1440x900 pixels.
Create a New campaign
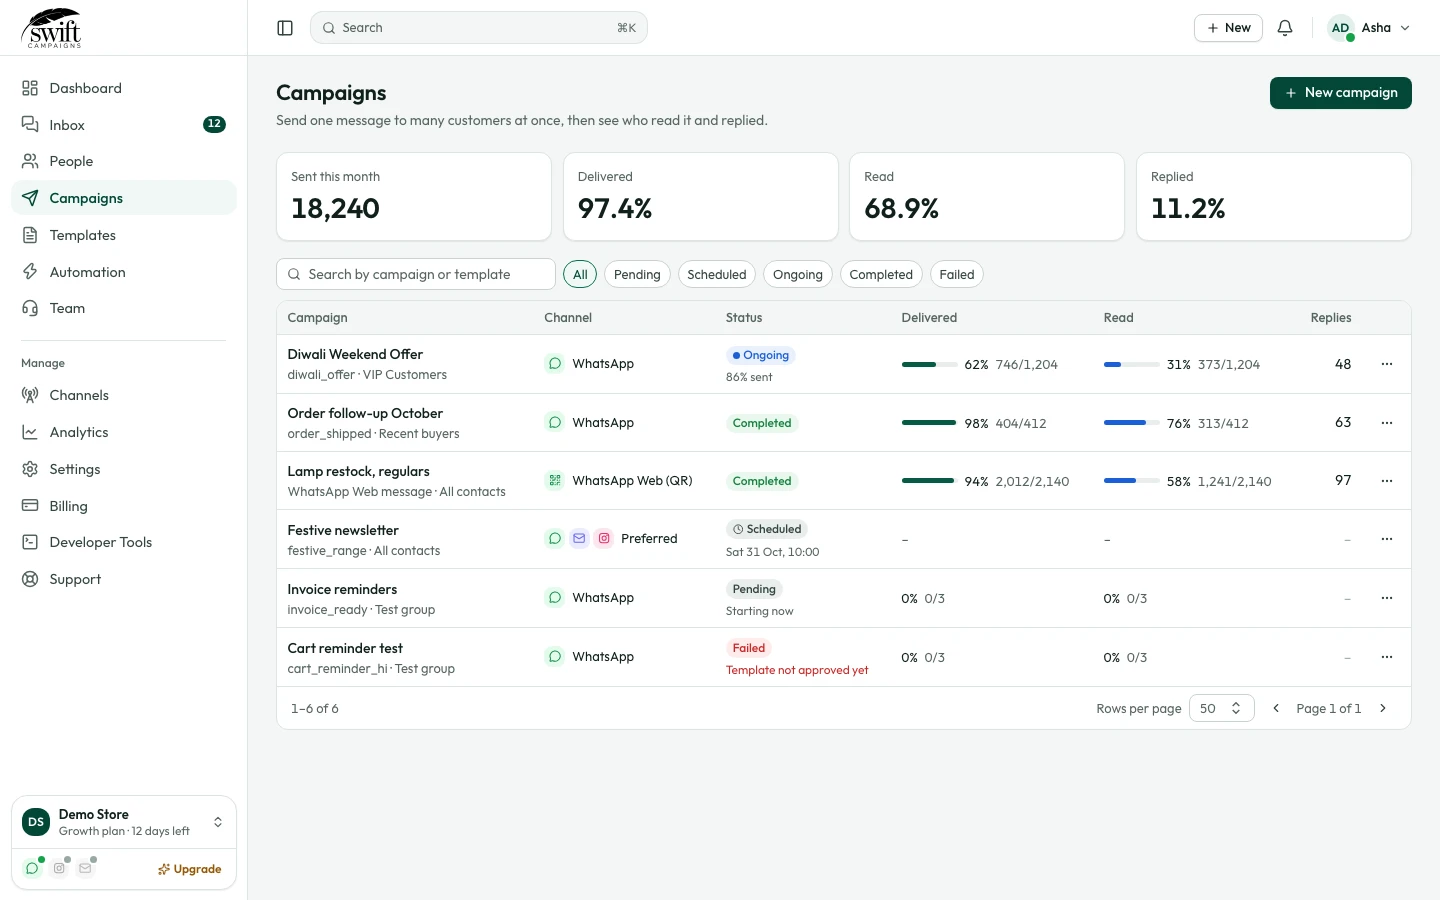pos(1340,93)
